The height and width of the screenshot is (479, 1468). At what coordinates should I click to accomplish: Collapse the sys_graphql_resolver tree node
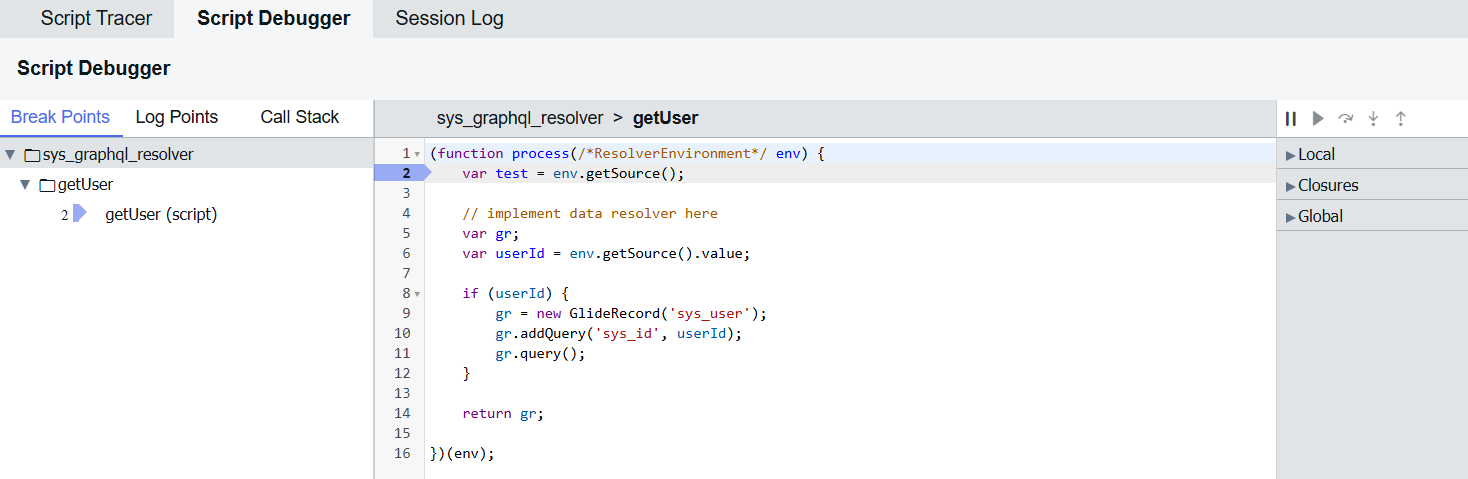(10, 155)
